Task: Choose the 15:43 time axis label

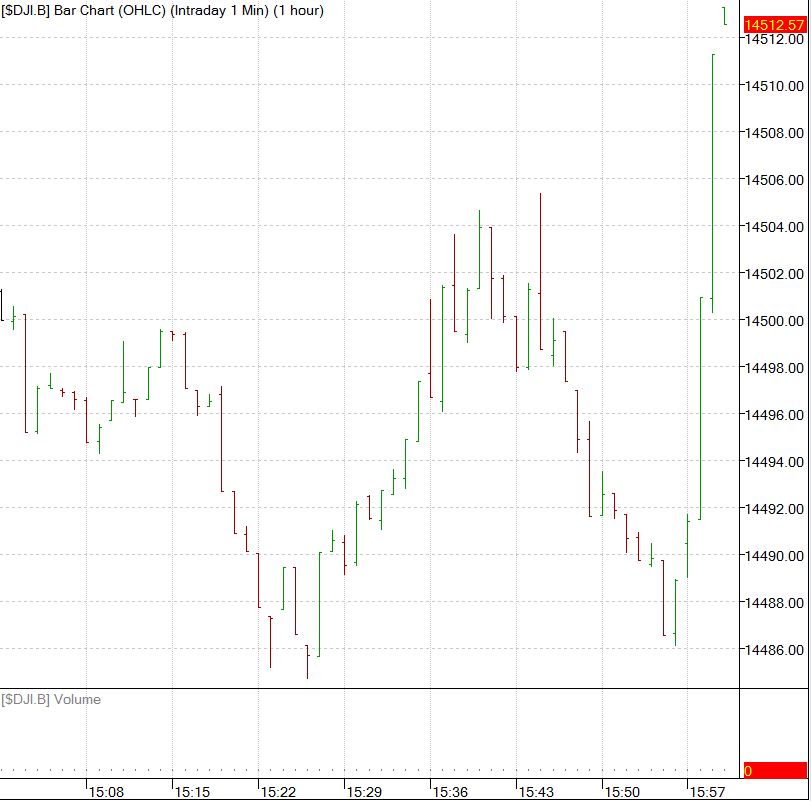Action: pos(536,792)
